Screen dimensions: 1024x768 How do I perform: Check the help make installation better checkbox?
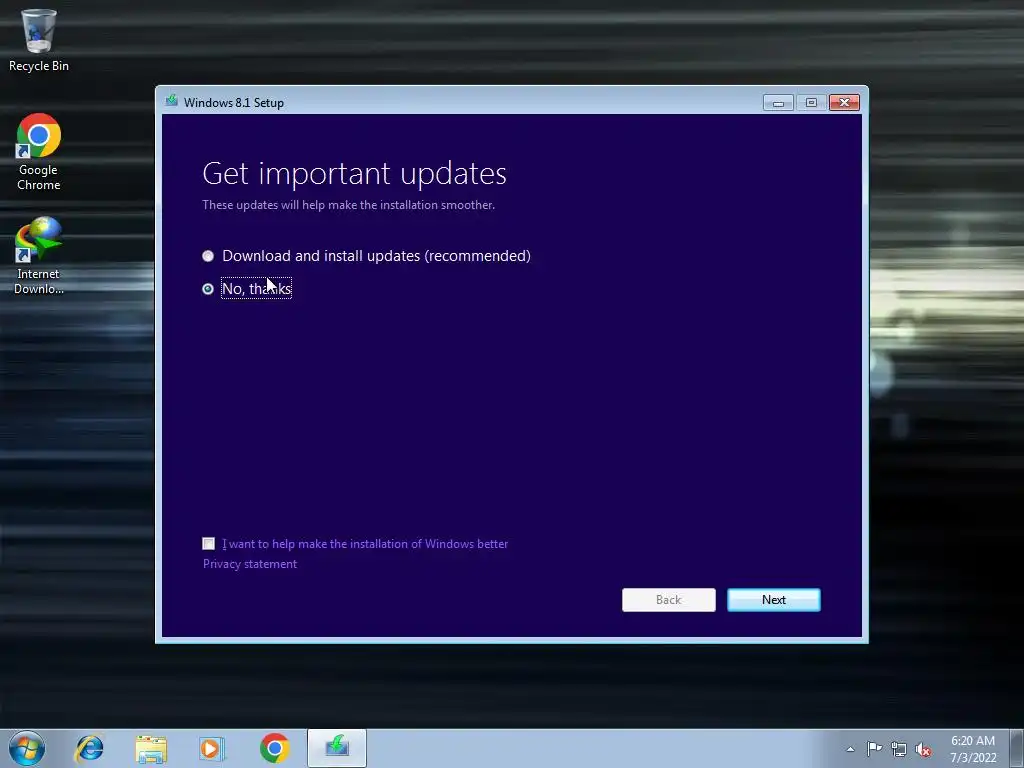pos(208,543)
